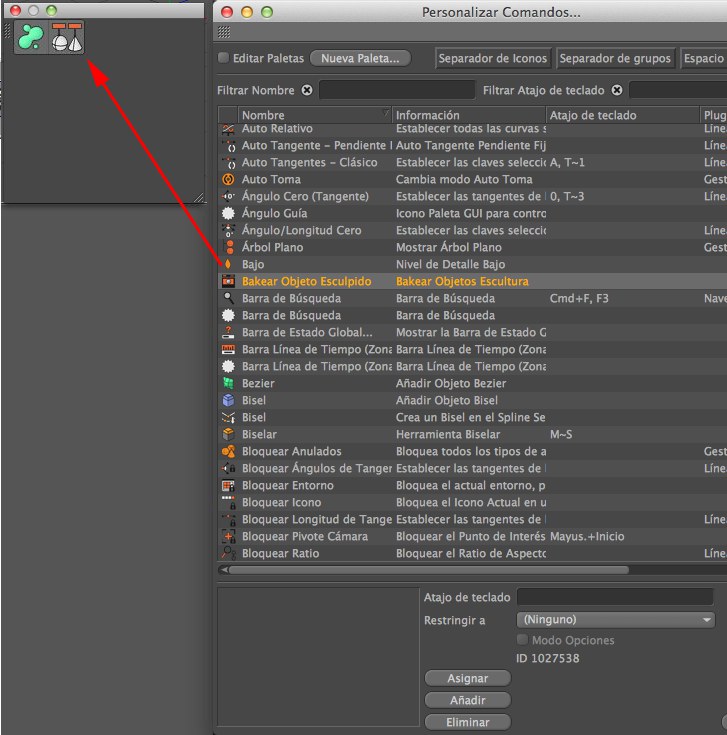This screenshot has height=735, width=727.
Task: Open the Restringir a dropdown
Action: click(615, 620)
